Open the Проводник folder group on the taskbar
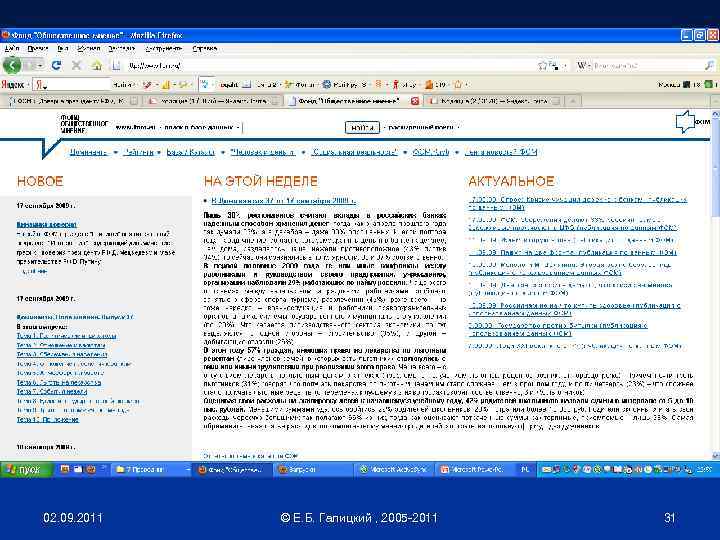The width and height of the screenshot is (720, 540). tap(152, 469)
